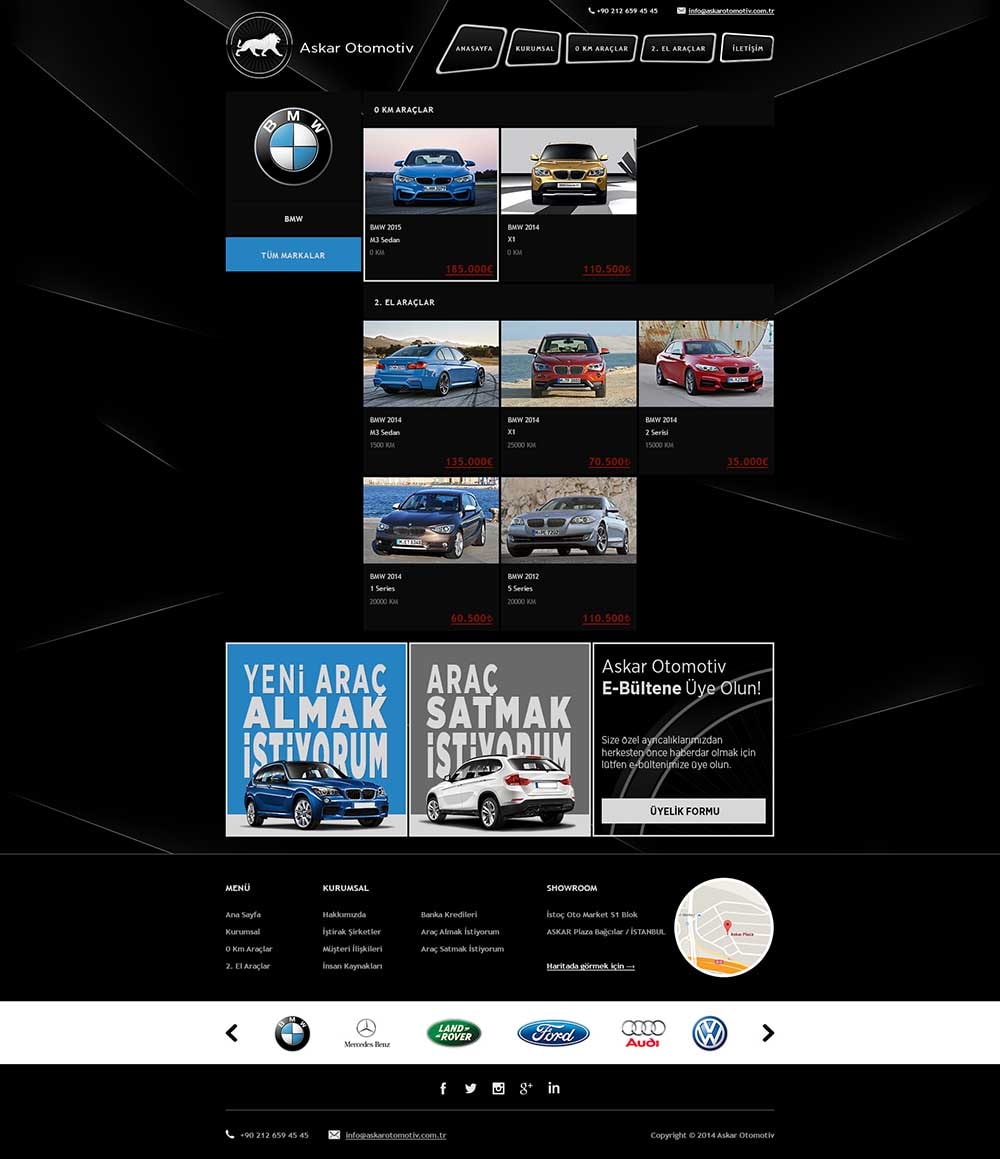The width and height of the screenshot is (1000, 1159).
Task: Click the Askar Otomotiv site title text
Action: point(356,48)
